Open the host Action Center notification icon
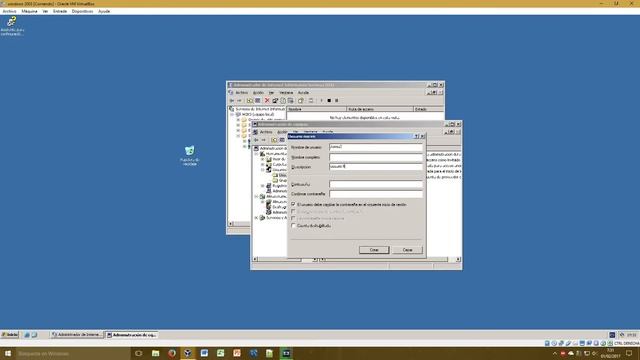Screen dimensions: 640x360 (x=629, y=353)
